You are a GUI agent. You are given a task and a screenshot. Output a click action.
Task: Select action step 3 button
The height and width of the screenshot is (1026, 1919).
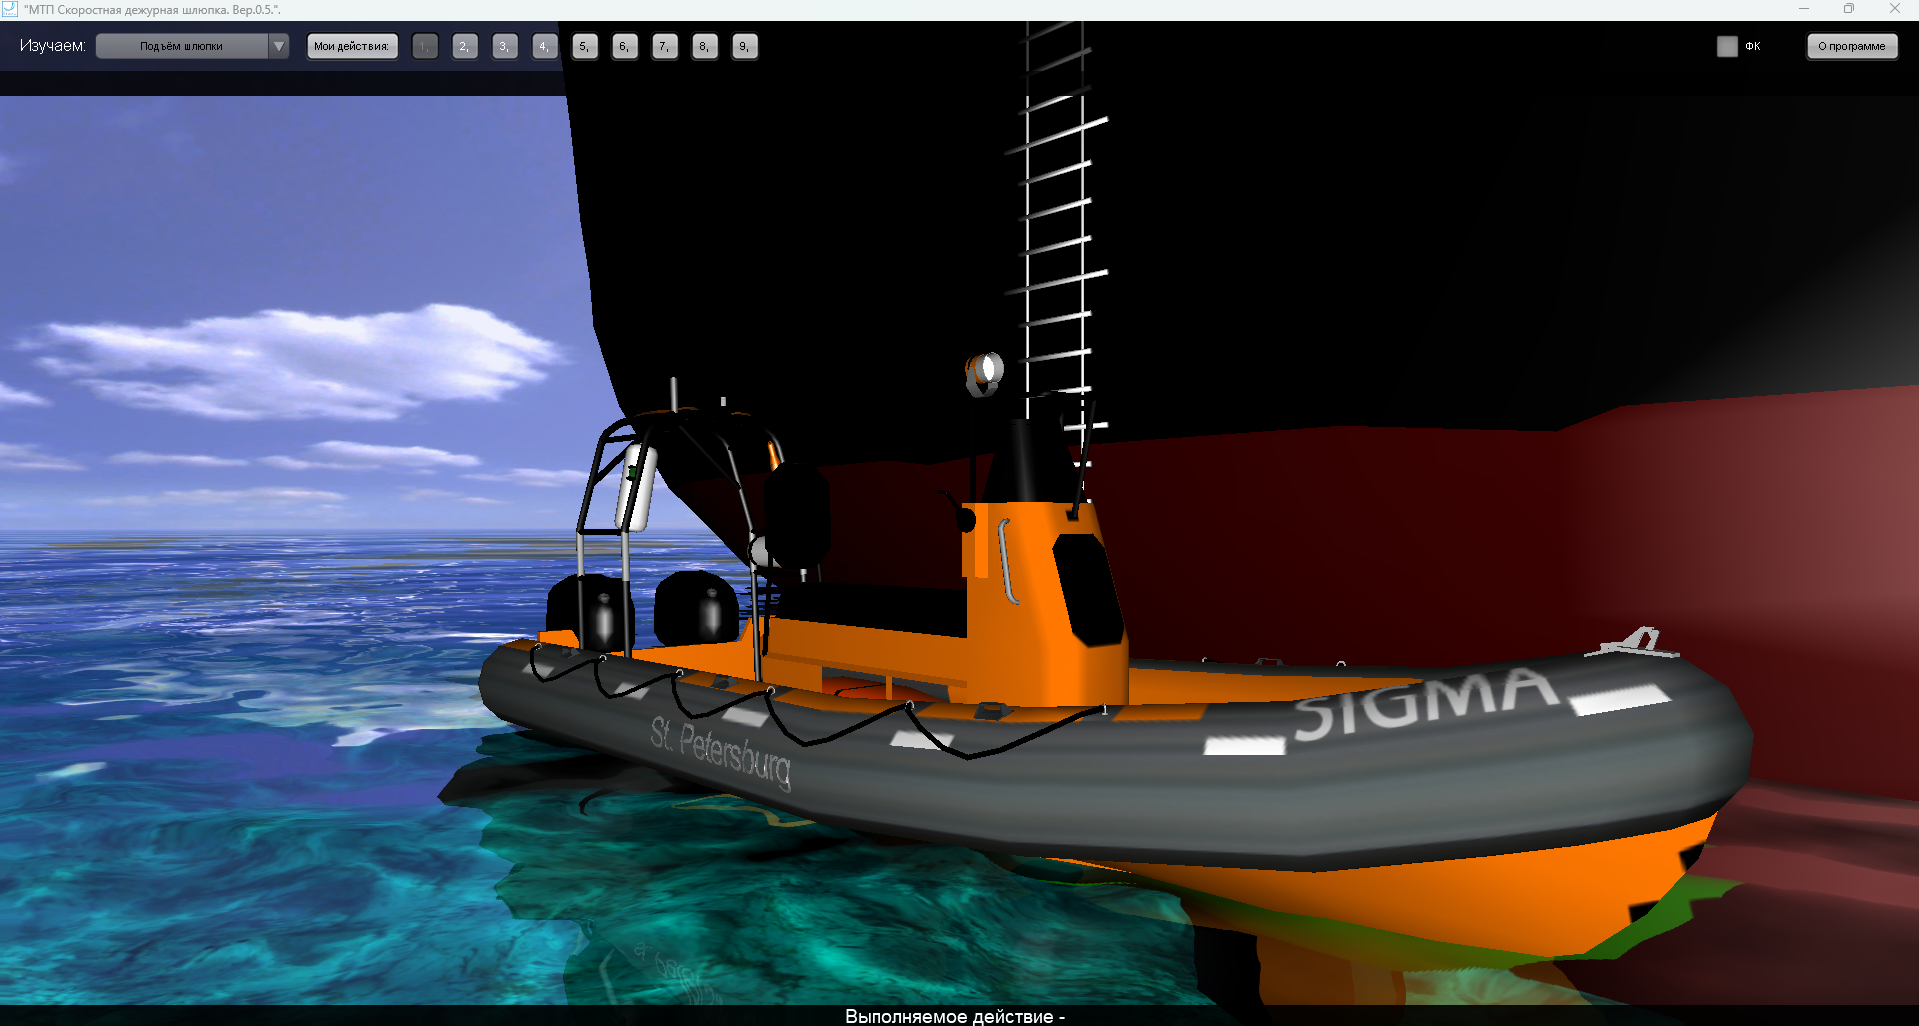tap(505, 46)
